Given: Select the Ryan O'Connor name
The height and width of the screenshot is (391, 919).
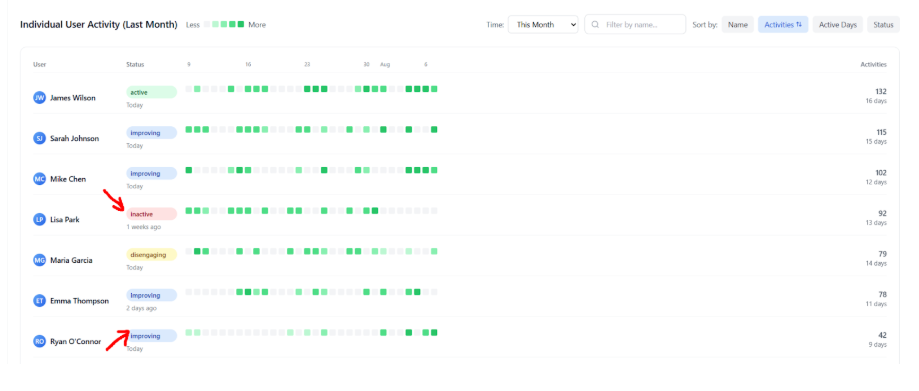Looking at the screenshot, I should click(76, 341).
